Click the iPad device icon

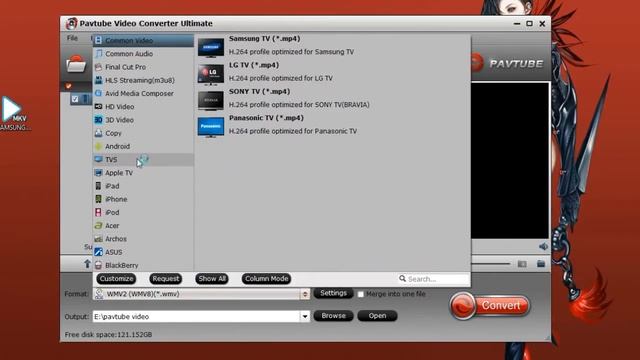[98, 186]
